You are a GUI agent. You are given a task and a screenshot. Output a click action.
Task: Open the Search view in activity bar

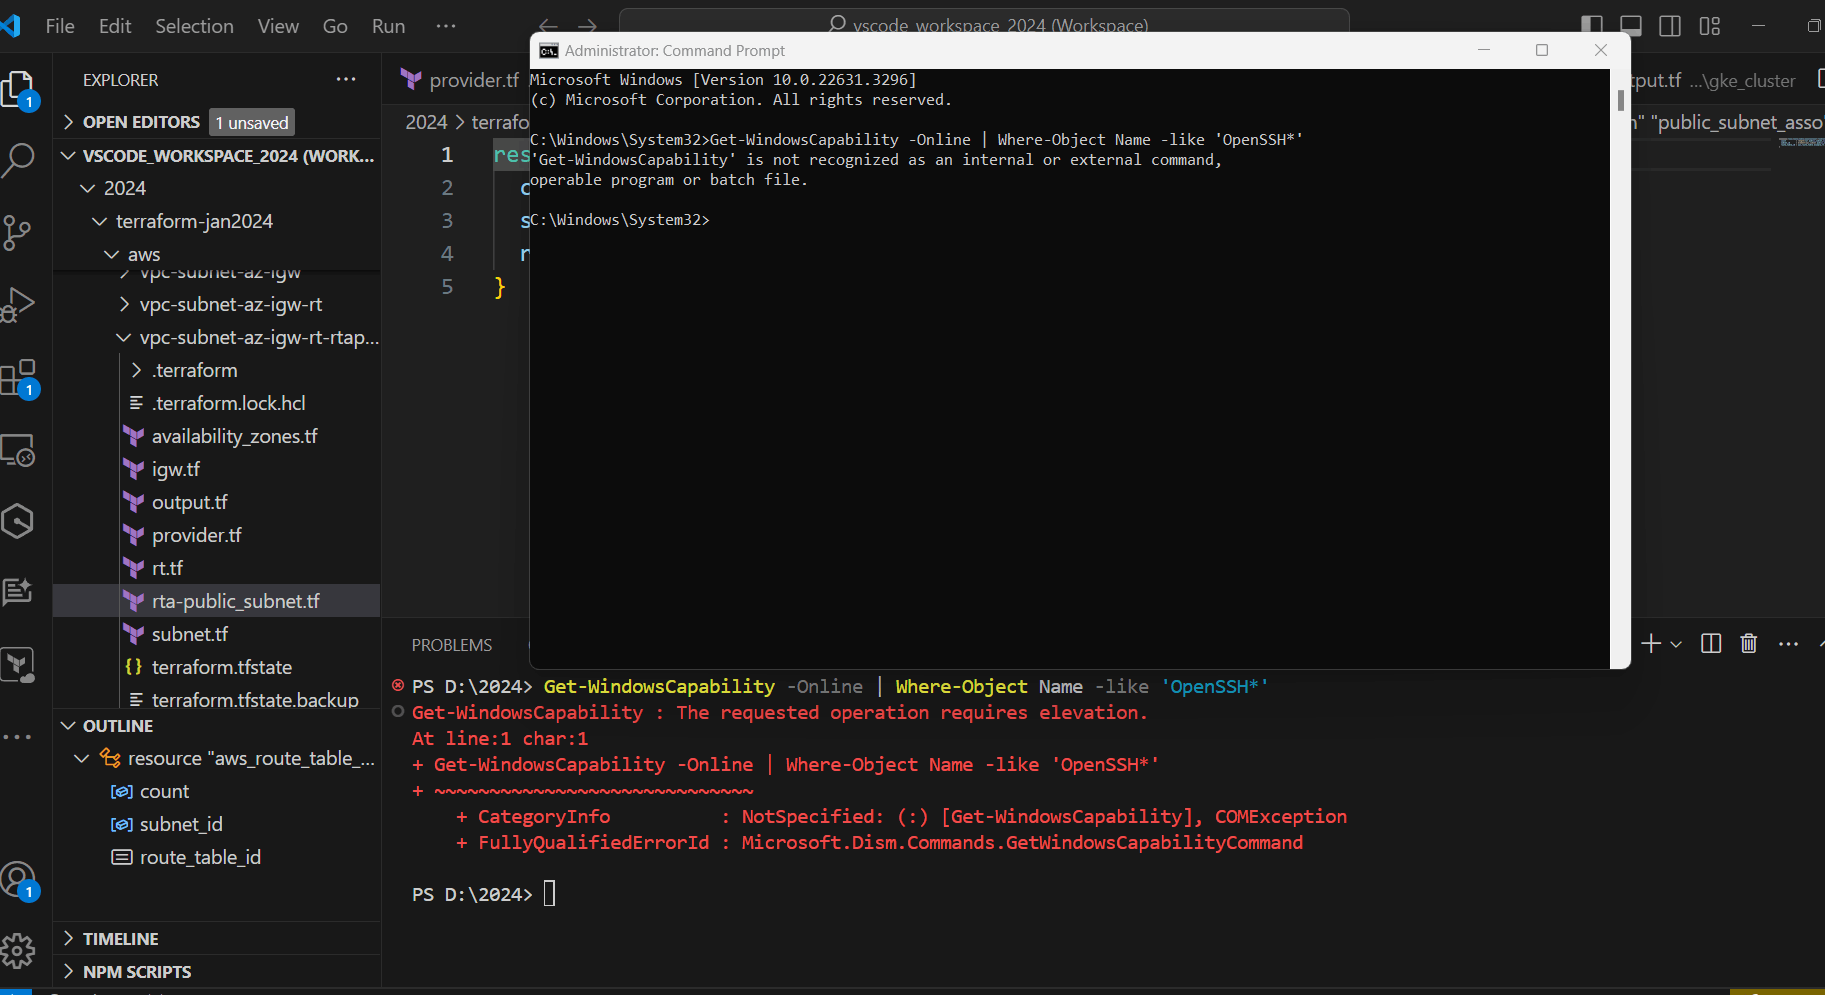click(x=18, y=160)
